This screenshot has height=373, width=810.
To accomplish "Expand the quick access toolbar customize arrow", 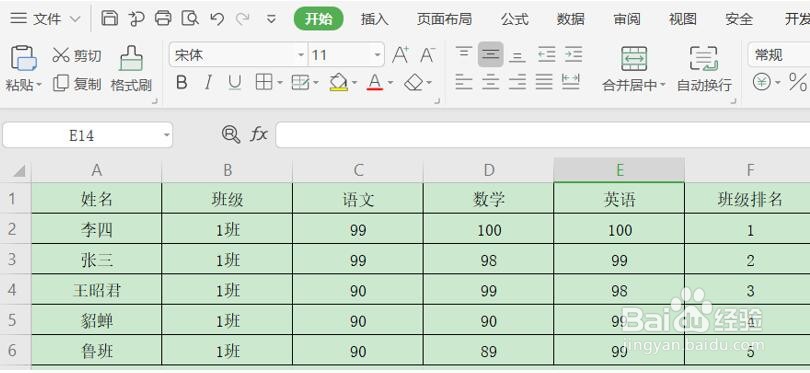I will 271,20.
